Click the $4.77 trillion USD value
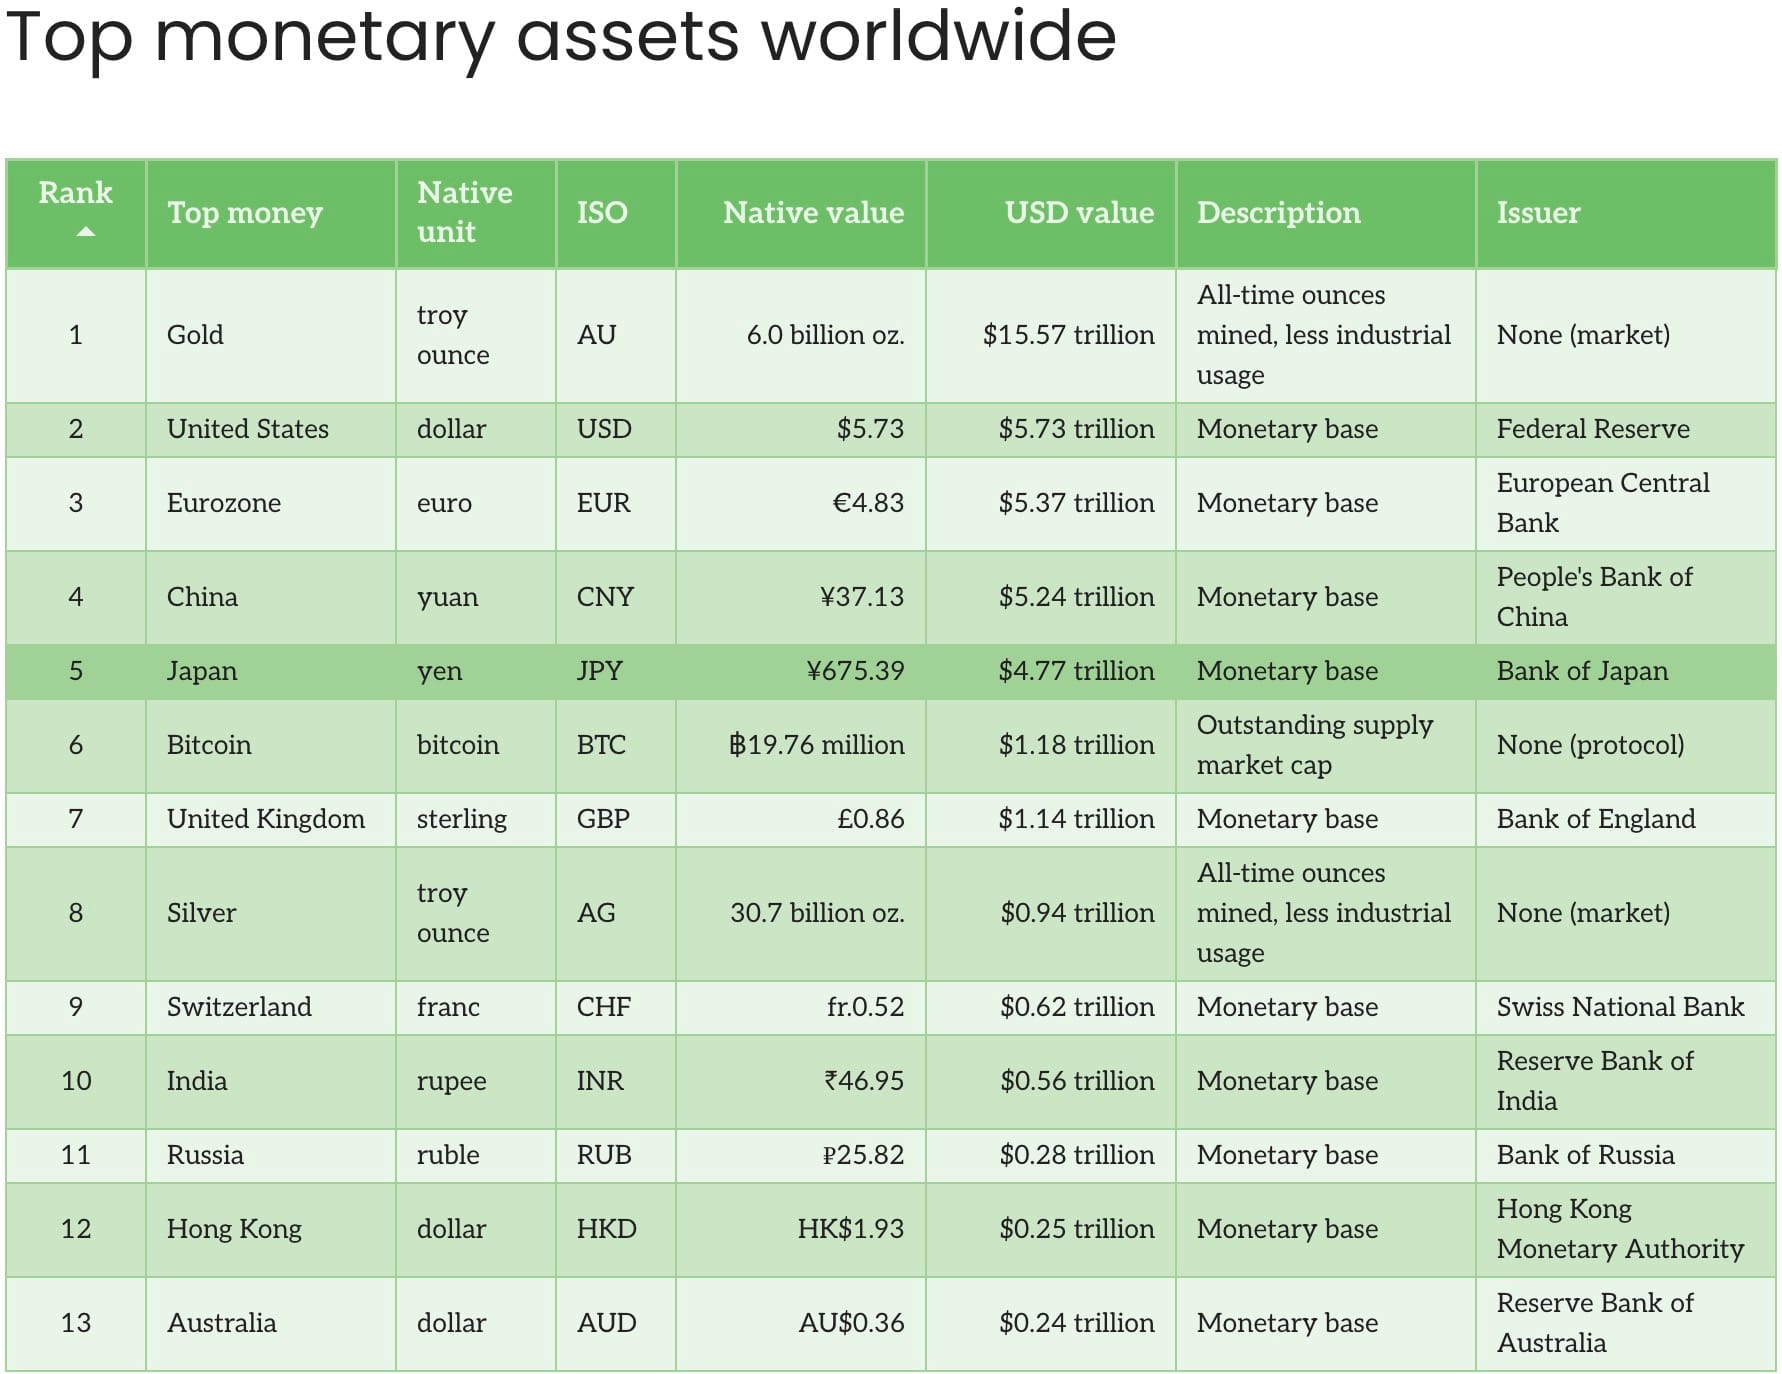 [1076, 671]
